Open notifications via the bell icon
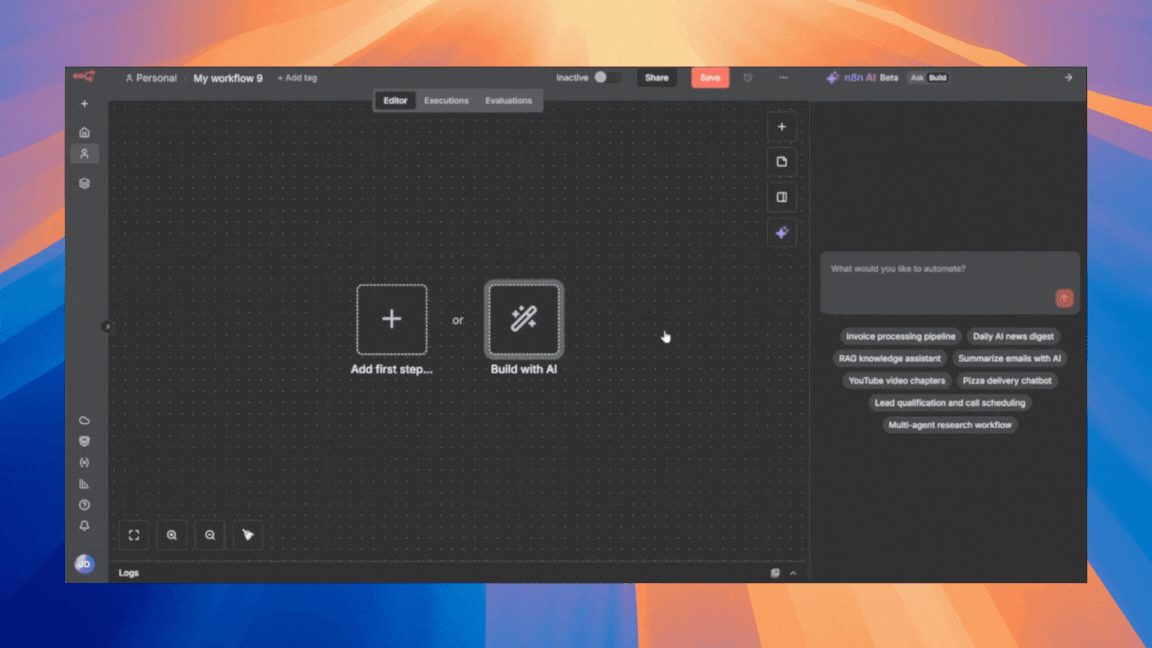The width and height of the screenshot is (1152, 648). tap(84, 524)
